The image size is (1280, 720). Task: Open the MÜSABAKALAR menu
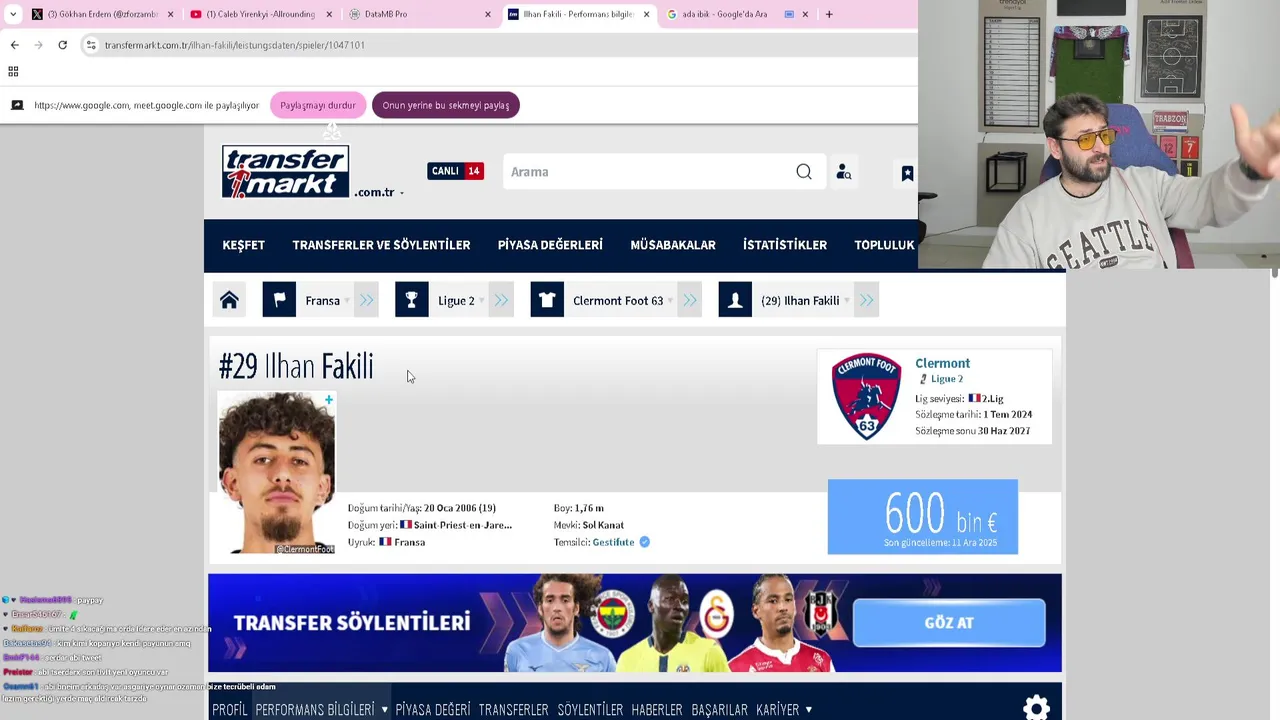pos(673,245)
